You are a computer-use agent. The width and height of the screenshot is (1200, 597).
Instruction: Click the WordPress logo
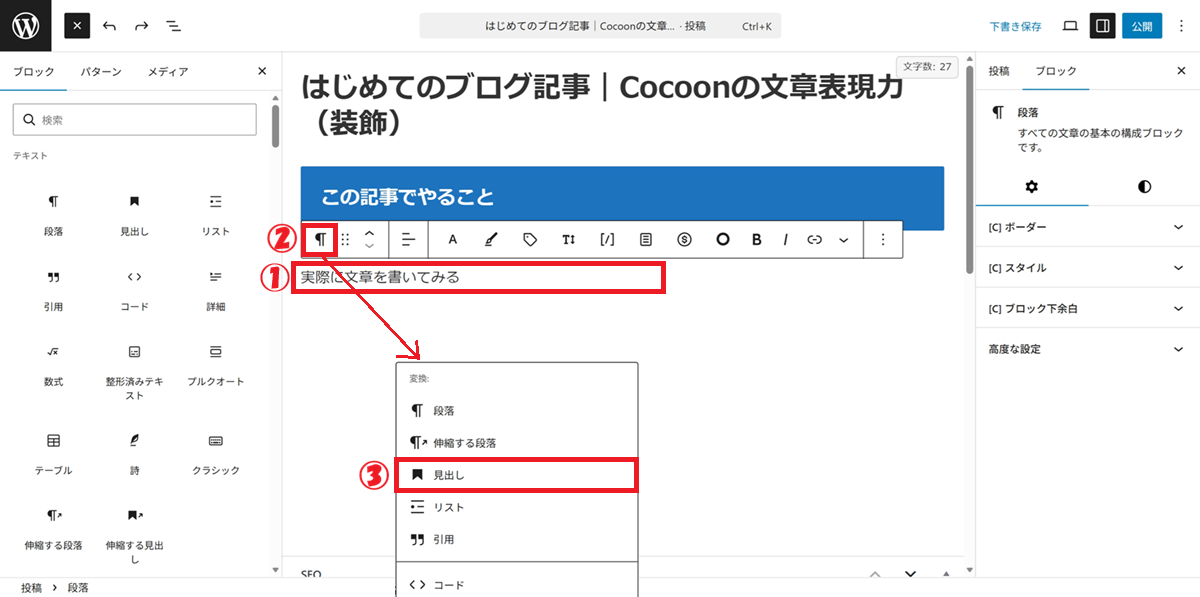click(26, 26)
